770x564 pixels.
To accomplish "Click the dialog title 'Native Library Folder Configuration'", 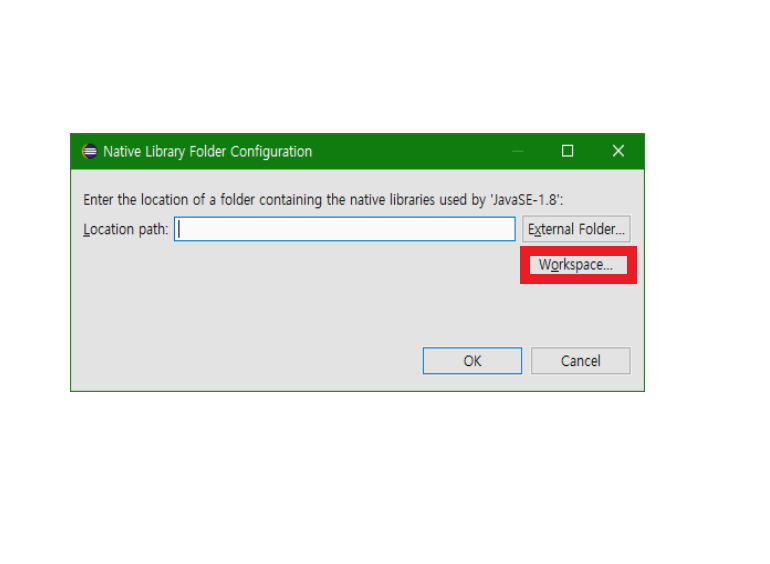I will point(207,151).
